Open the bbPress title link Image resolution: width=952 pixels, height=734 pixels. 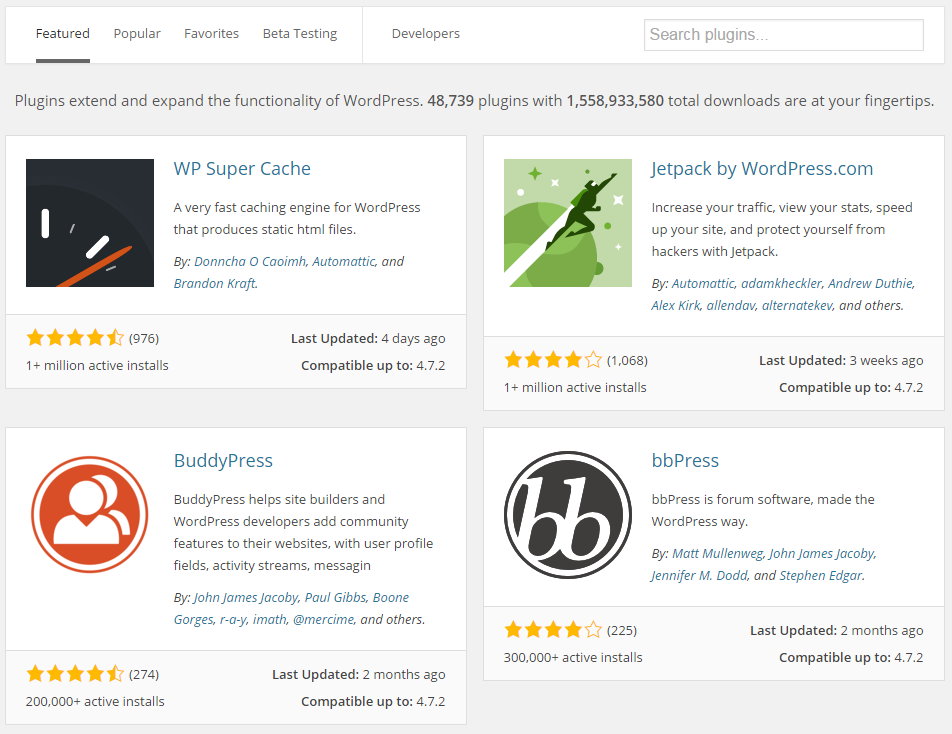click(x=685, y=460)
